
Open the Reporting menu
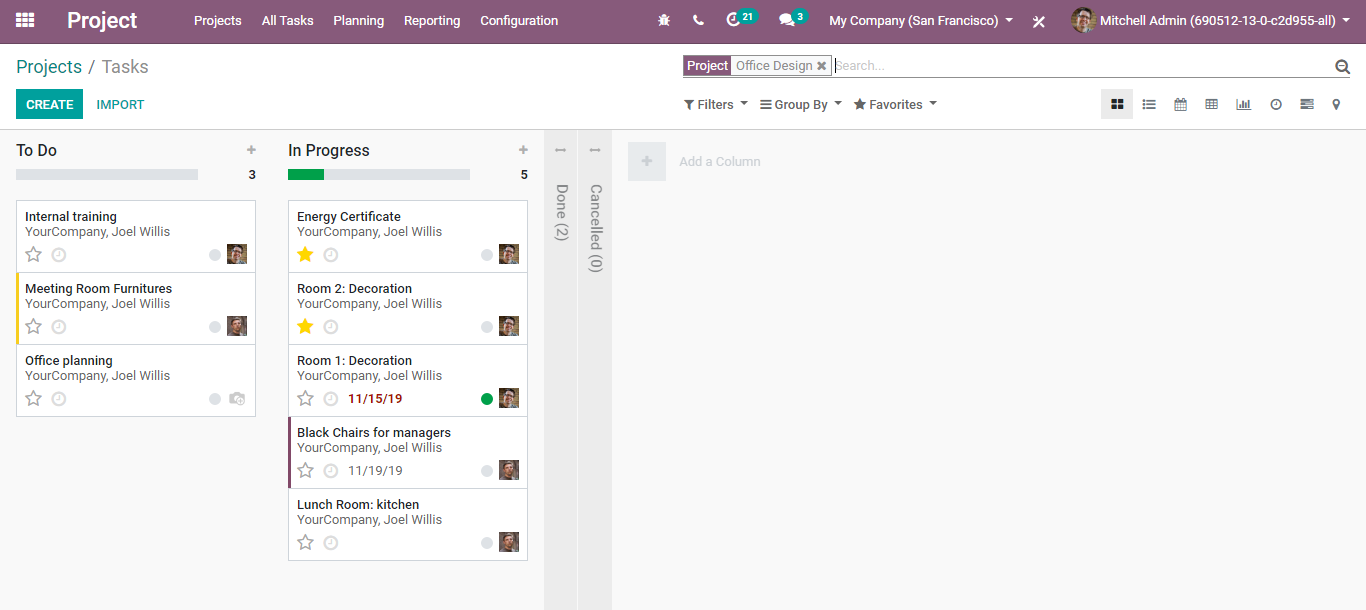(x=432, y=20)
